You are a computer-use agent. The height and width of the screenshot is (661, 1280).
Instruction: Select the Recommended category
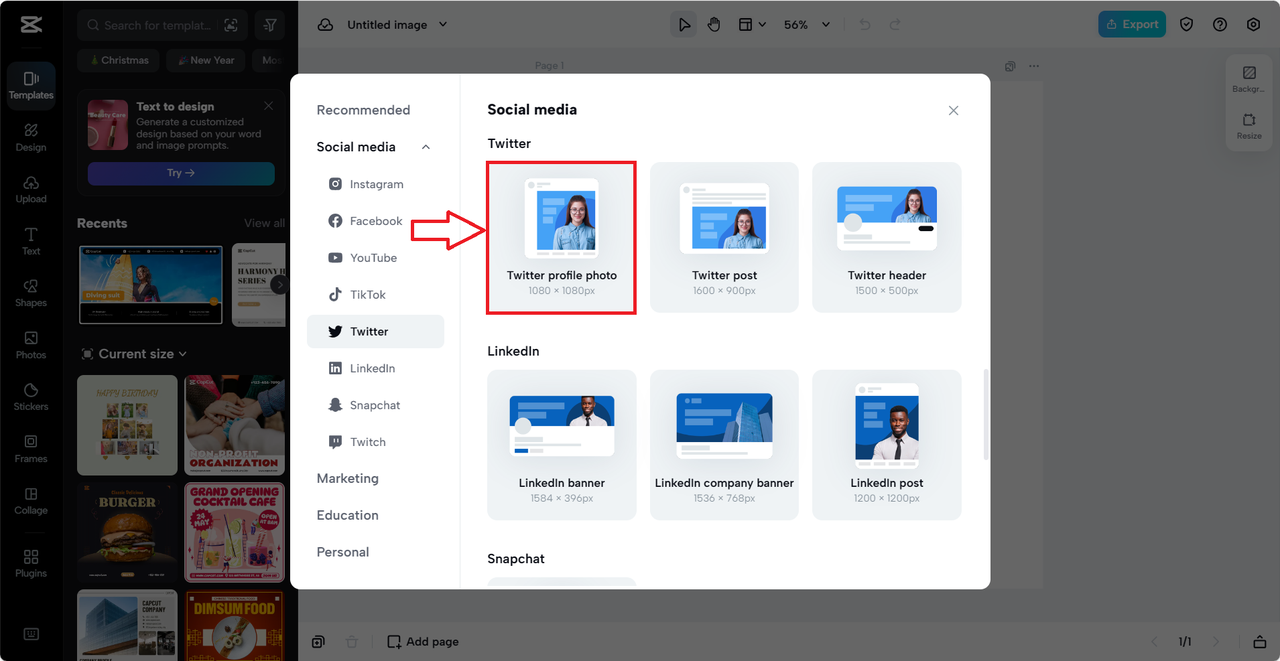tap(363, 110)
